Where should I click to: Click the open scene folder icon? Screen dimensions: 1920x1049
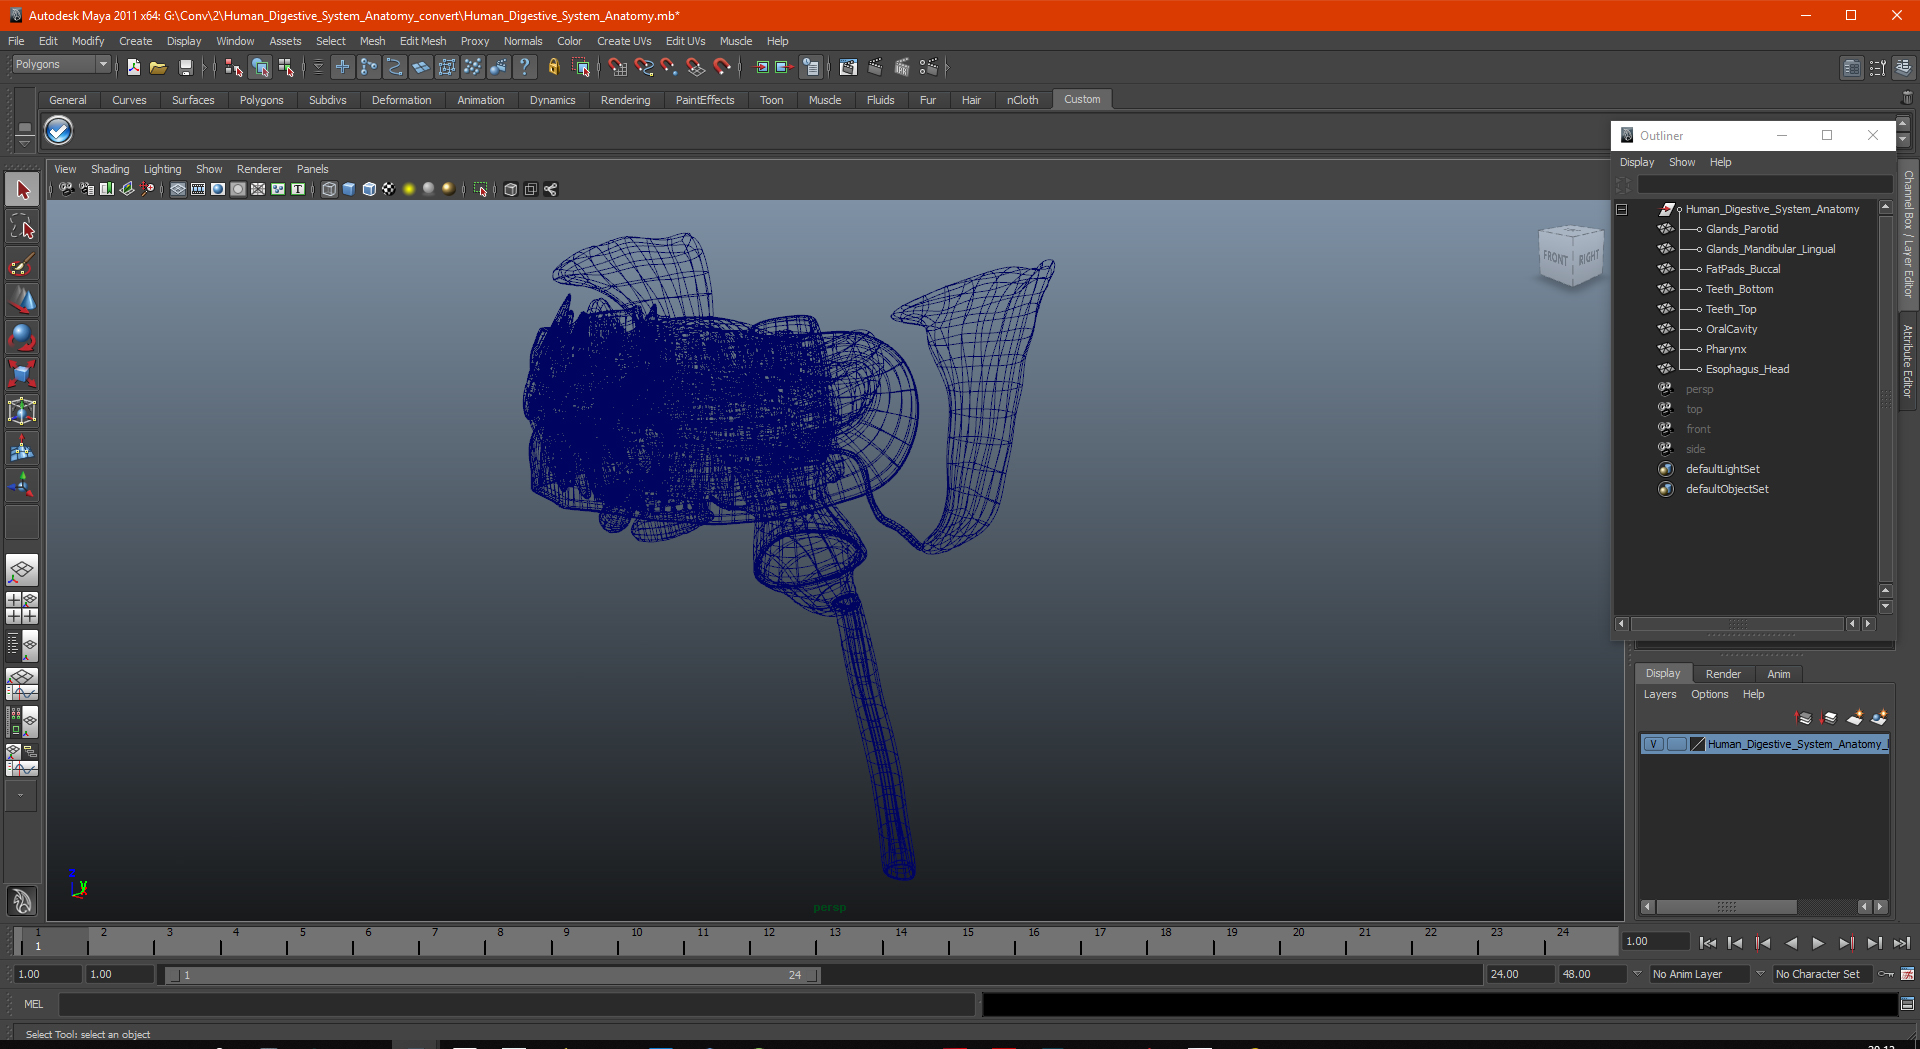158,67
